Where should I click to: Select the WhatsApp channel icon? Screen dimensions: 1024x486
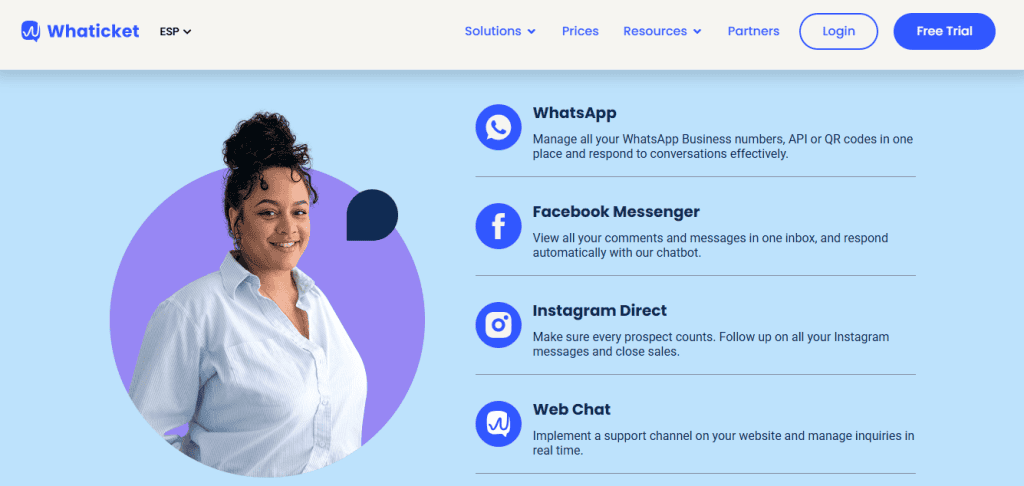point(498,127)
